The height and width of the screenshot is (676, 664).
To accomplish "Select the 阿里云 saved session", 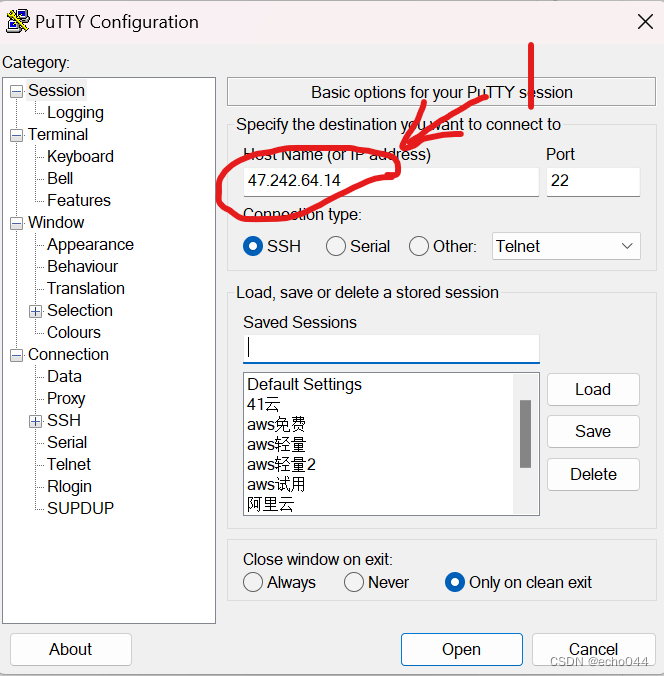I will (x=271, y=504).
